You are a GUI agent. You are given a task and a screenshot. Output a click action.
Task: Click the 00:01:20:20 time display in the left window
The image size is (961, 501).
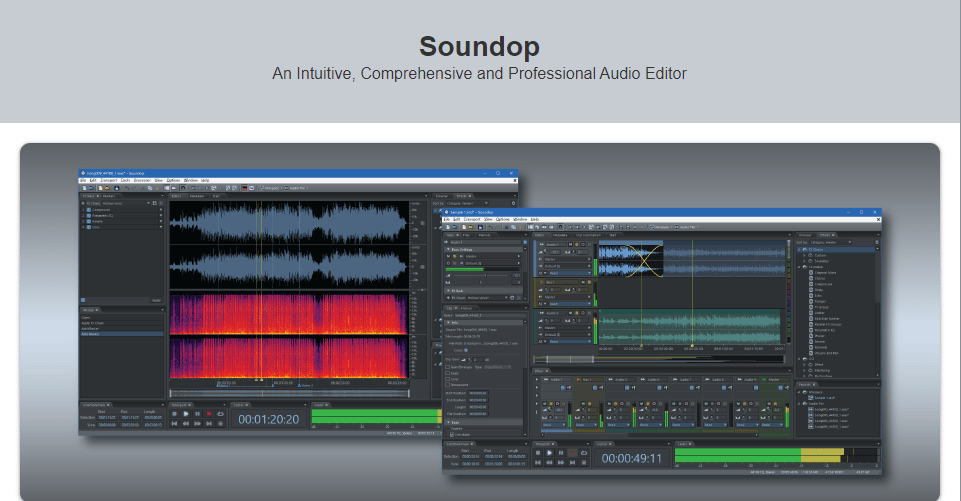coord(268,419)
